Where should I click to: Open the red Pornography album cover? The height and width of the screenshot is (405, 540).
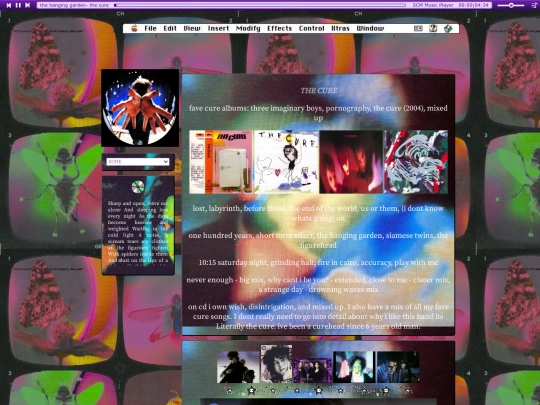[351, 162]
